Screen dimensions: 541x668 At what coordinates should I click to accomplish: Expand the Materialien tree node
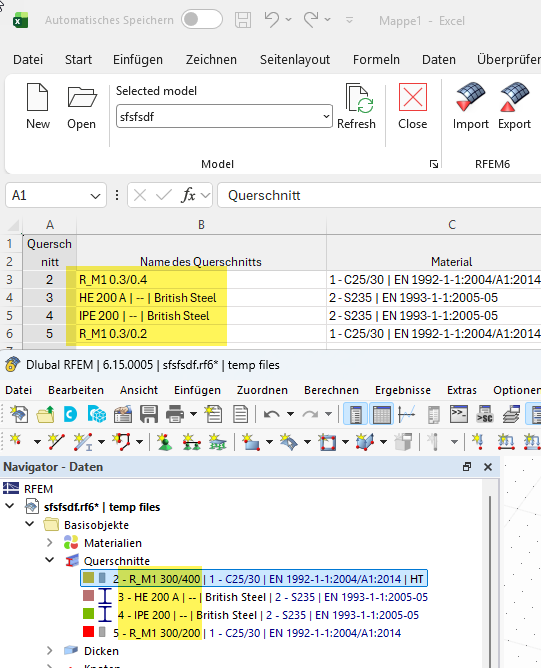[49, 542]
